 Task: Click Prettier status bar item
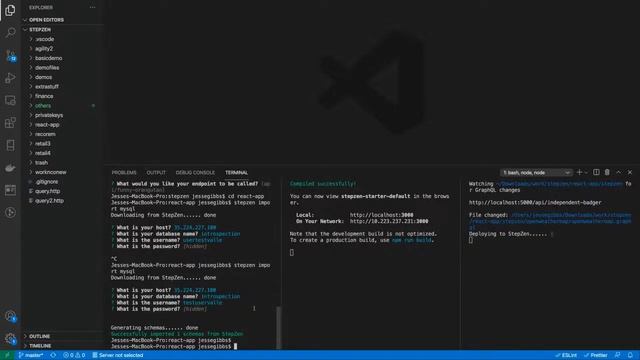coord(596,355)
